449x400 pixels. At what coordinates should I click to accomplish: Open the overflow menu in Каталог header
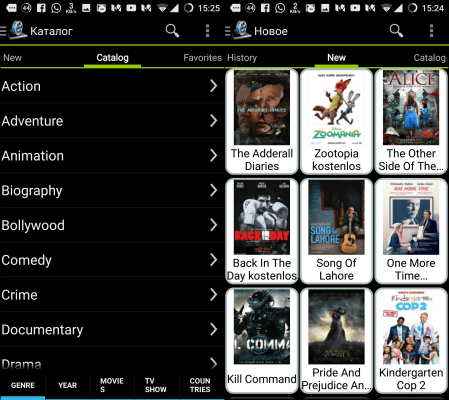pyautogui.click(x=207, y=31)
